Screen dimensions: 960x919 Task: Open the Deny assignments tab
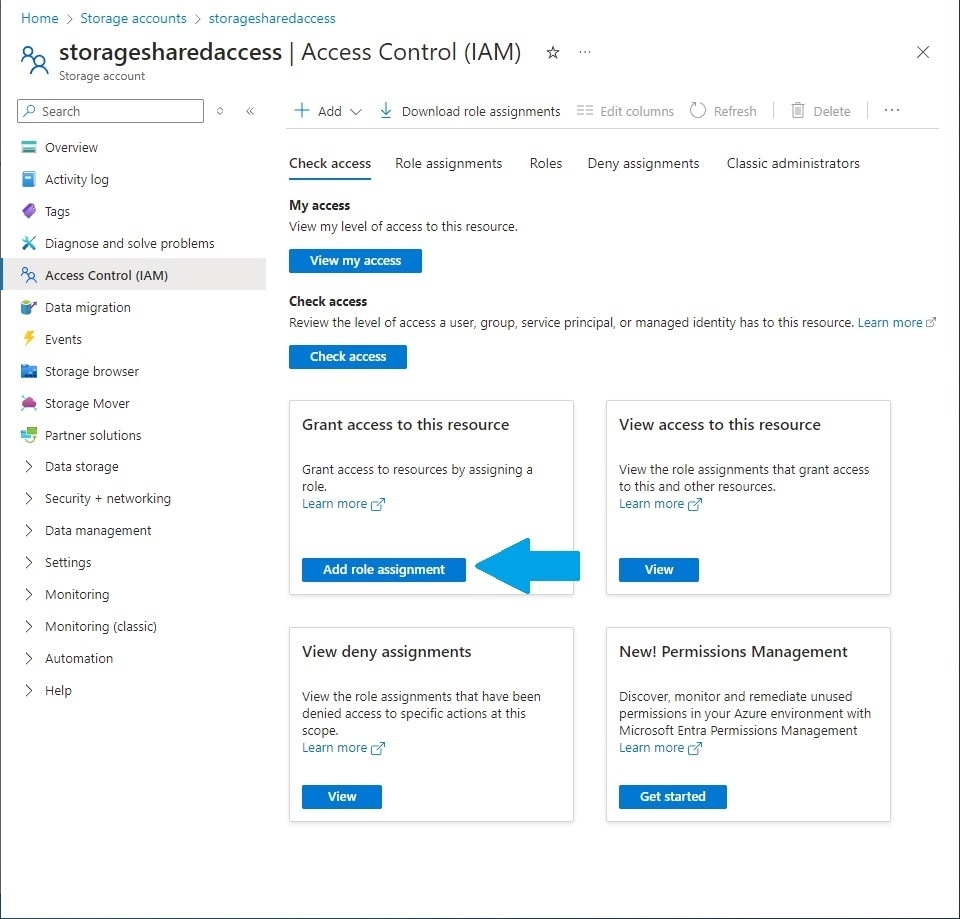[x=643, y=163]
